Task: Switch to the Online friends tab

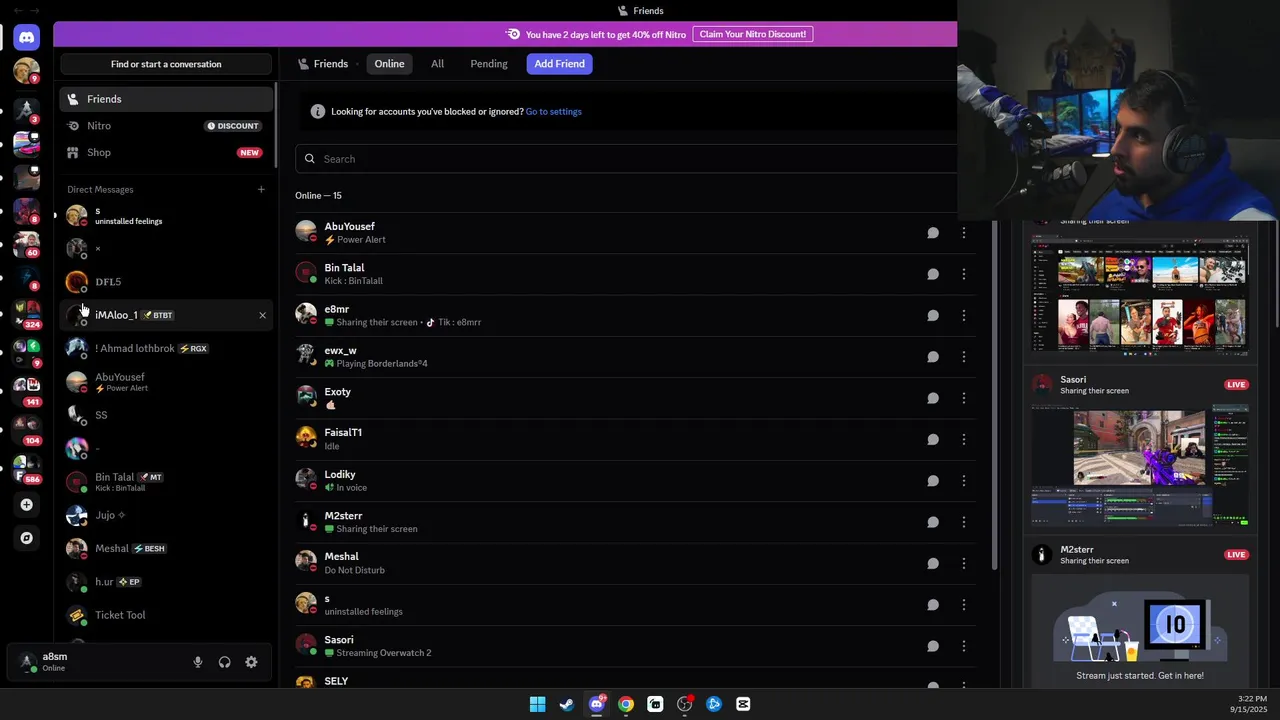Action: pyautogui.click(x=389, y=64)
